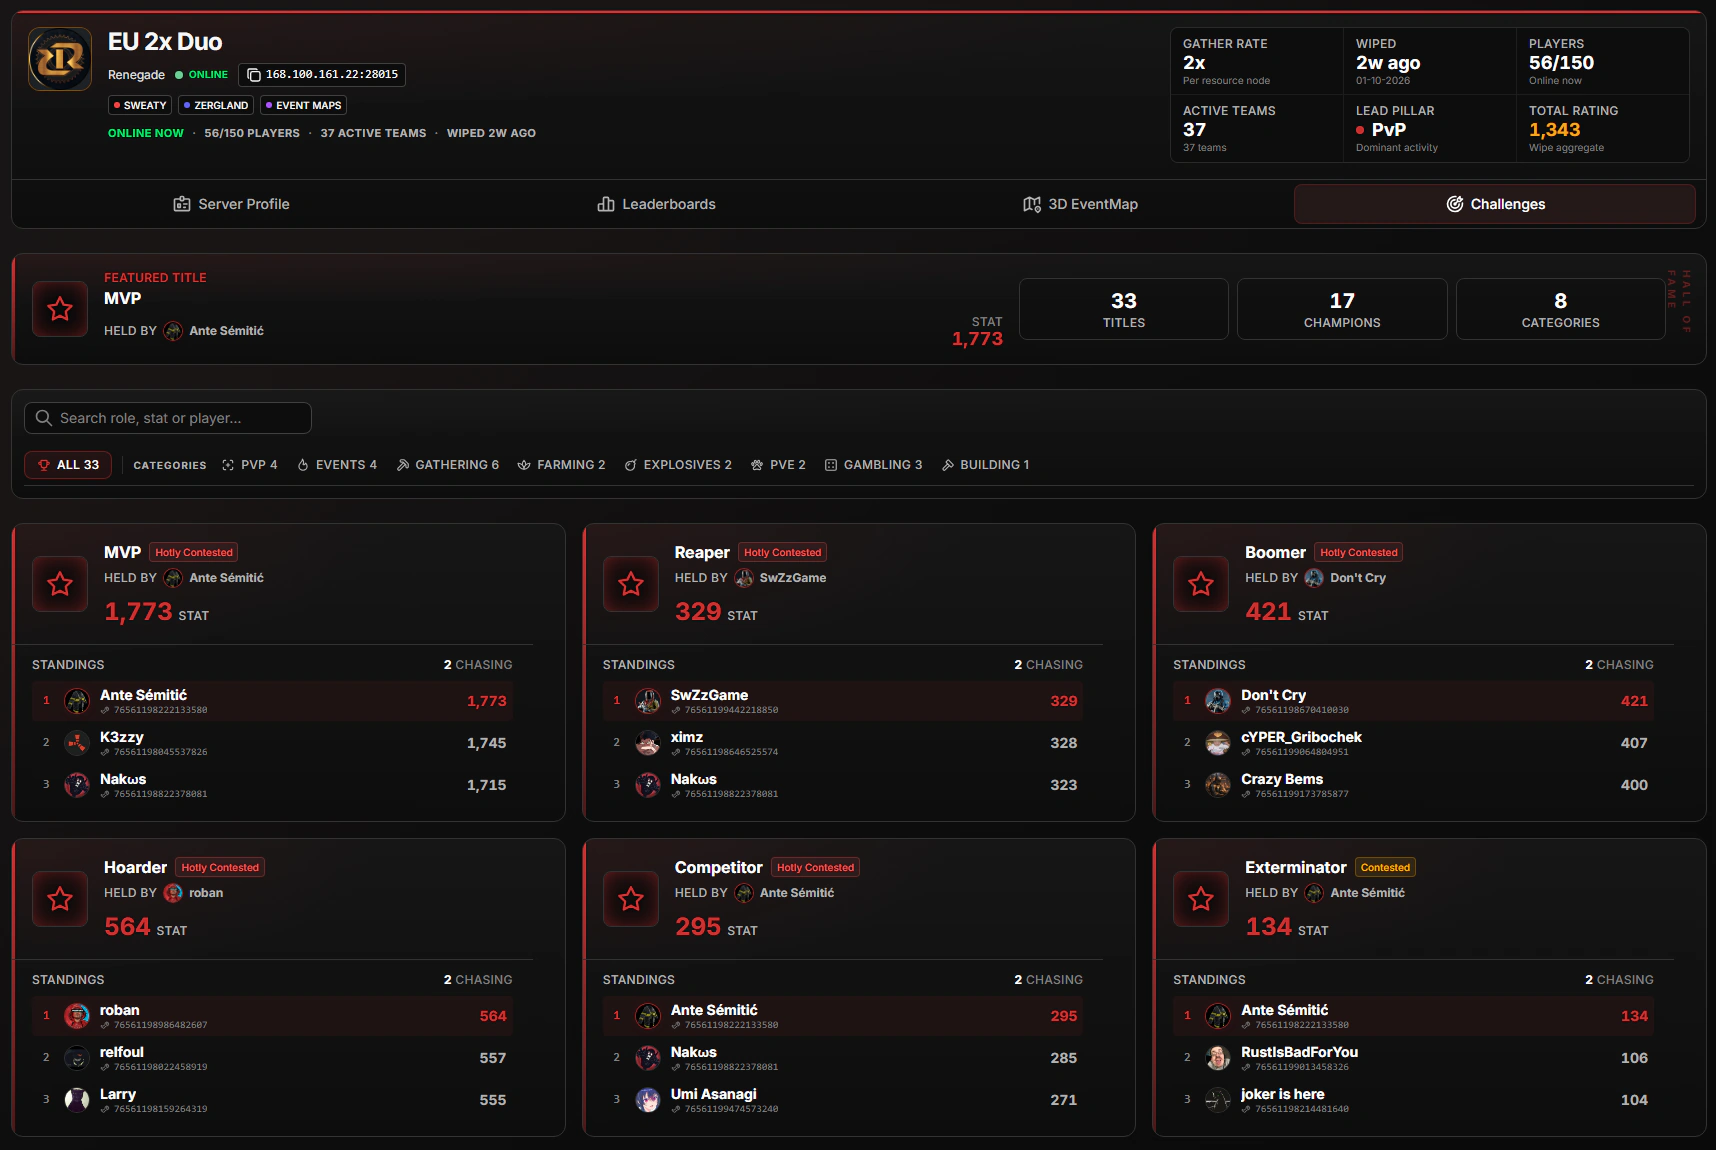This screenshot has height=1150, width=1716.
Task: Filter by BUILDING 1 category
Action: 985,465
